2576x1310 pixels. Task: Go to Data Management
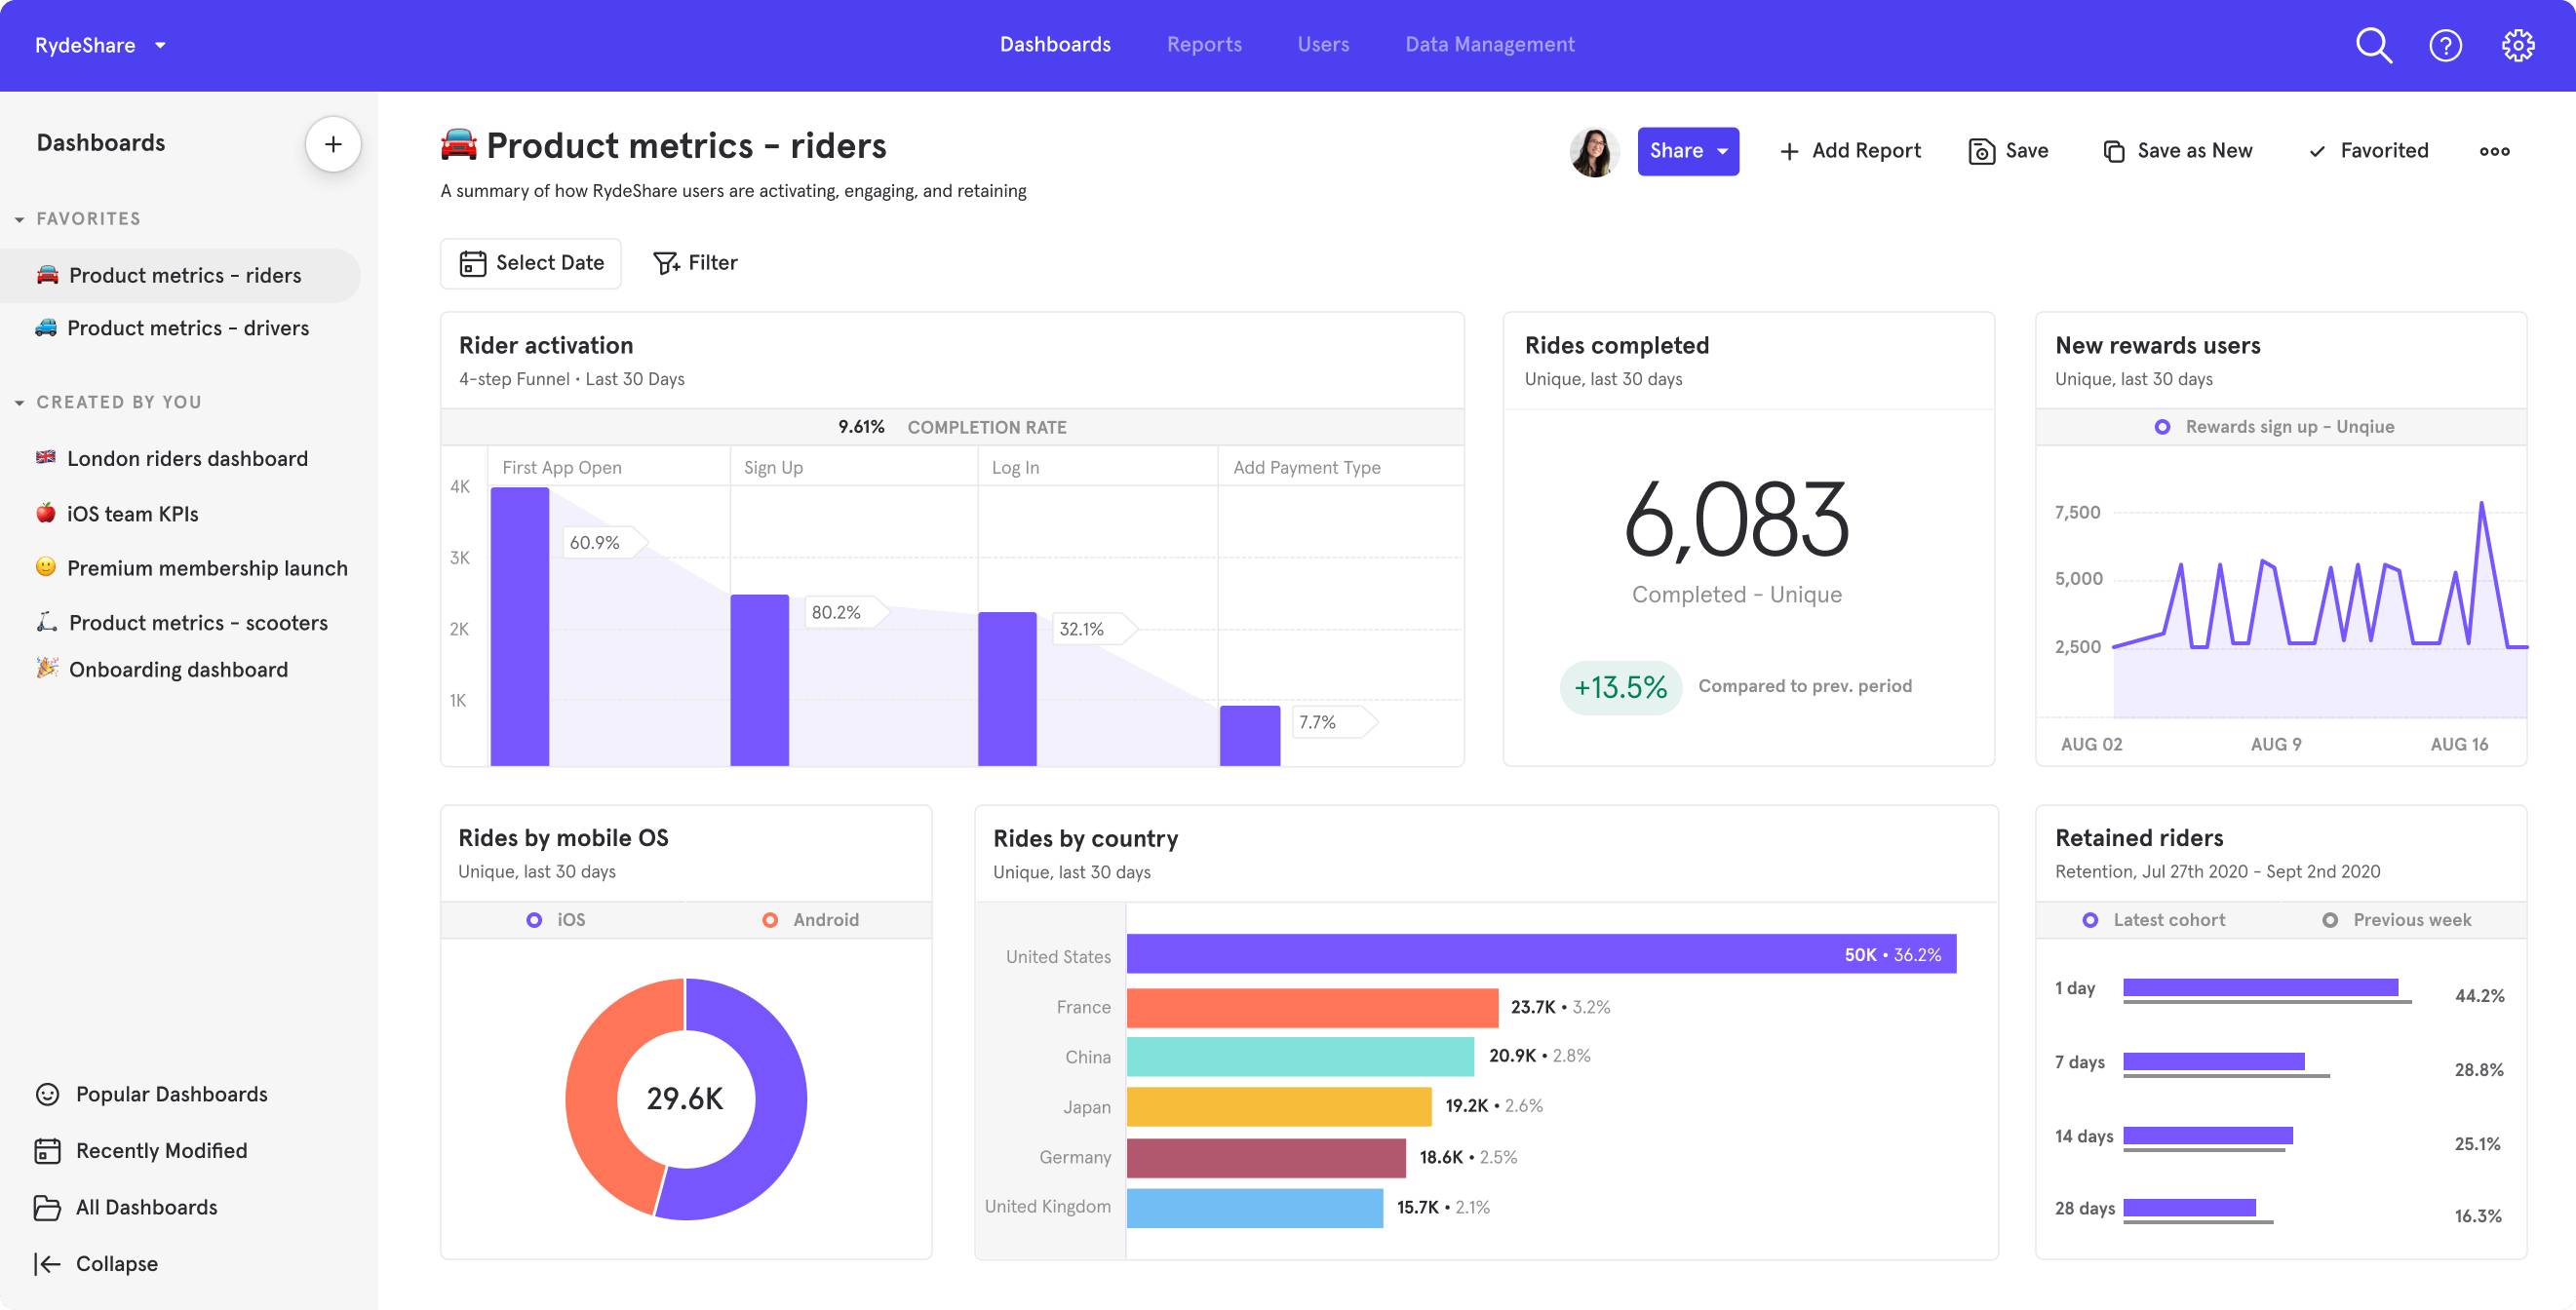click(1489, 44)
